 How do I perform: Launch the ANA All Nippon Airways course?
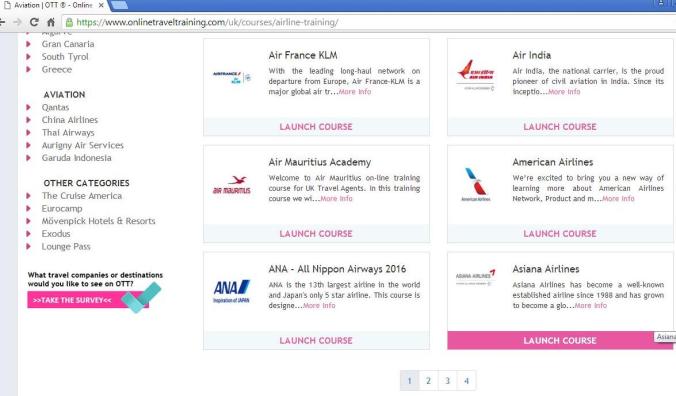coord(316,340)
